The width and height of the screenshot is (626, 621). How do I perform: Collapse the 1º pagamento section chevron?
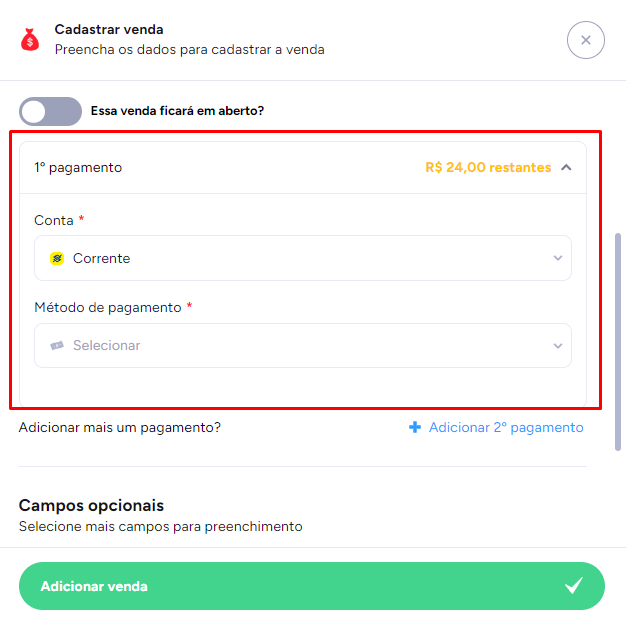coord(567,168)
